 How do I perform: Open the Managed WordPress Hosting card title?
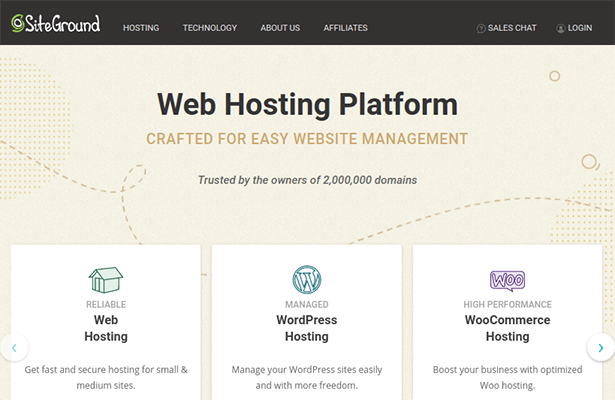coord(307,328)
